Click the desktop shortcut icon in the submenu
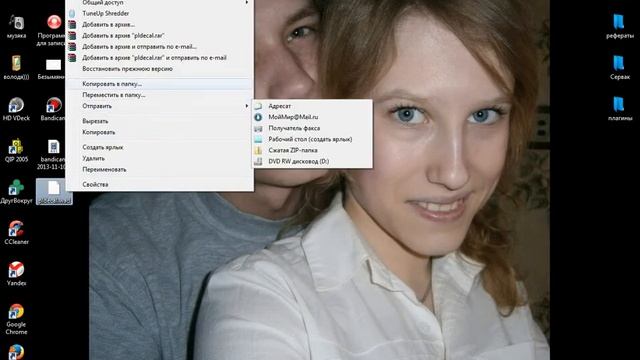The height and width of the screenshot is (360, 640). pyautogui.click(x=258, y=139)
